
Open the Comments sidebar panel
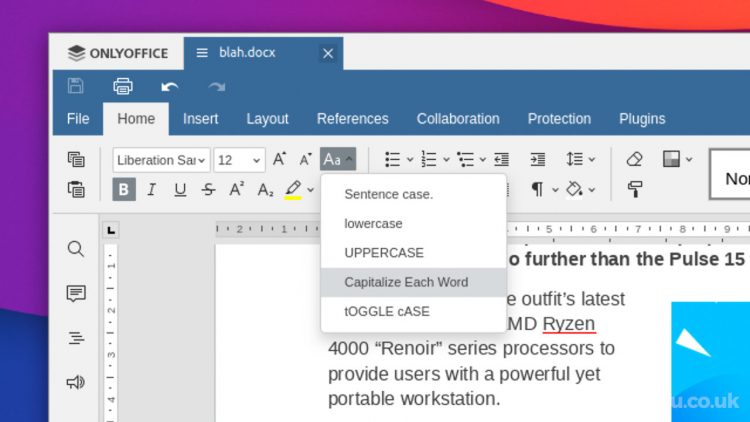point(76,293)
